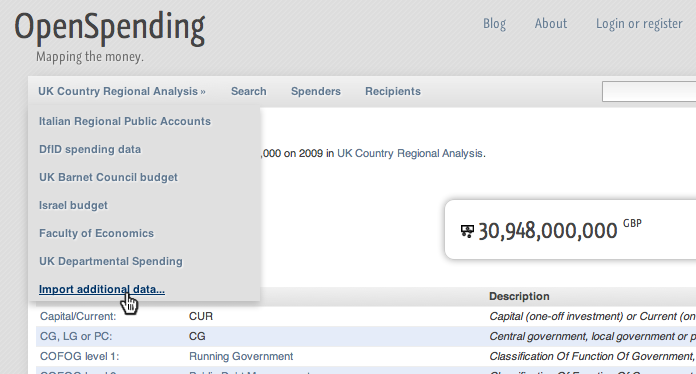Image resolution: width=696 pixels, height=374 pixels.
Task: Select Italian Regional Public Accounts dataset
Action: pyautogui.click(x=125, y=121)
